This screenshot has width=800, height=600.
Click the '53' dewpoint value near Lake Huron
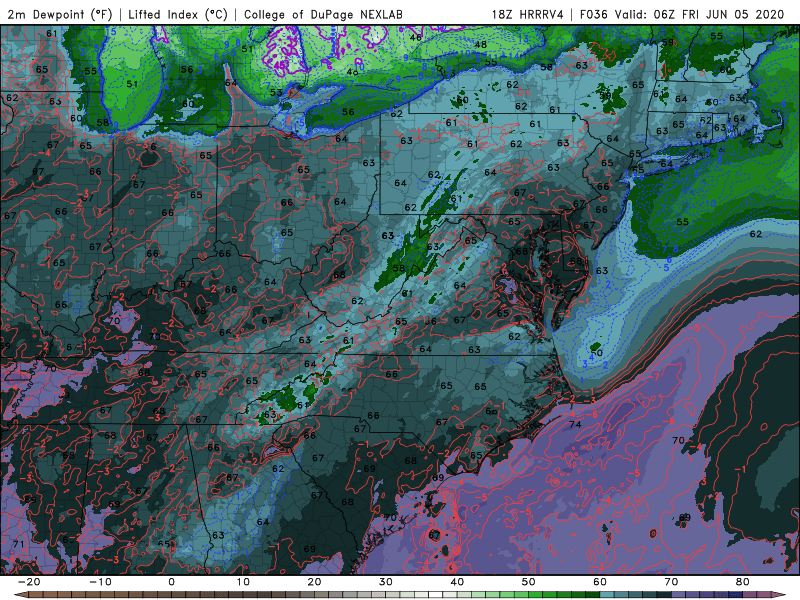[x=276, y=92]
